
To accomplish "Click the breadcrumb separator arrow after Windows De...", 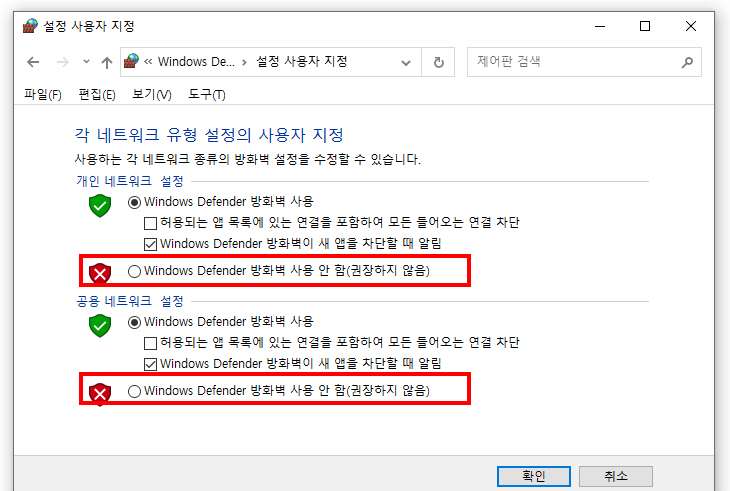I will pyautogui.click(x=244, y=62).
